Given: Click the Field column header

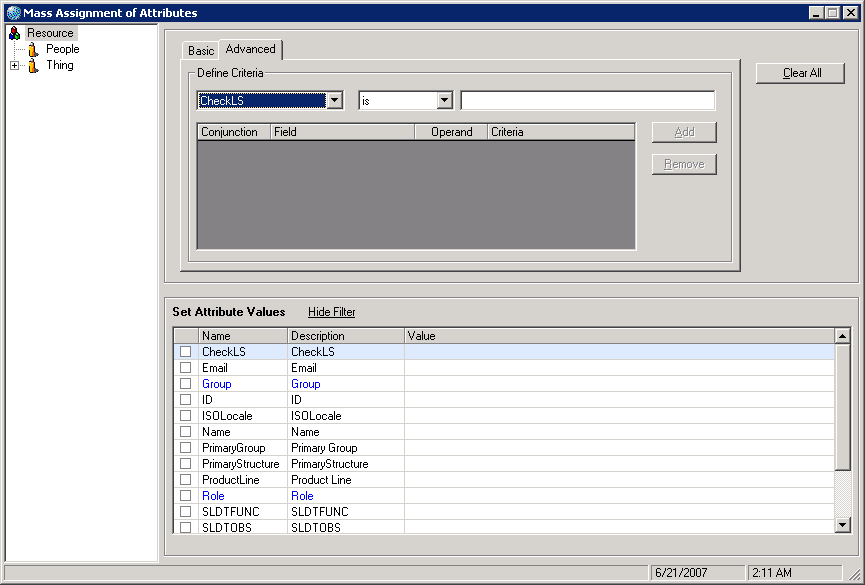Looking at the screenshot, I should (x=342, y=132).
